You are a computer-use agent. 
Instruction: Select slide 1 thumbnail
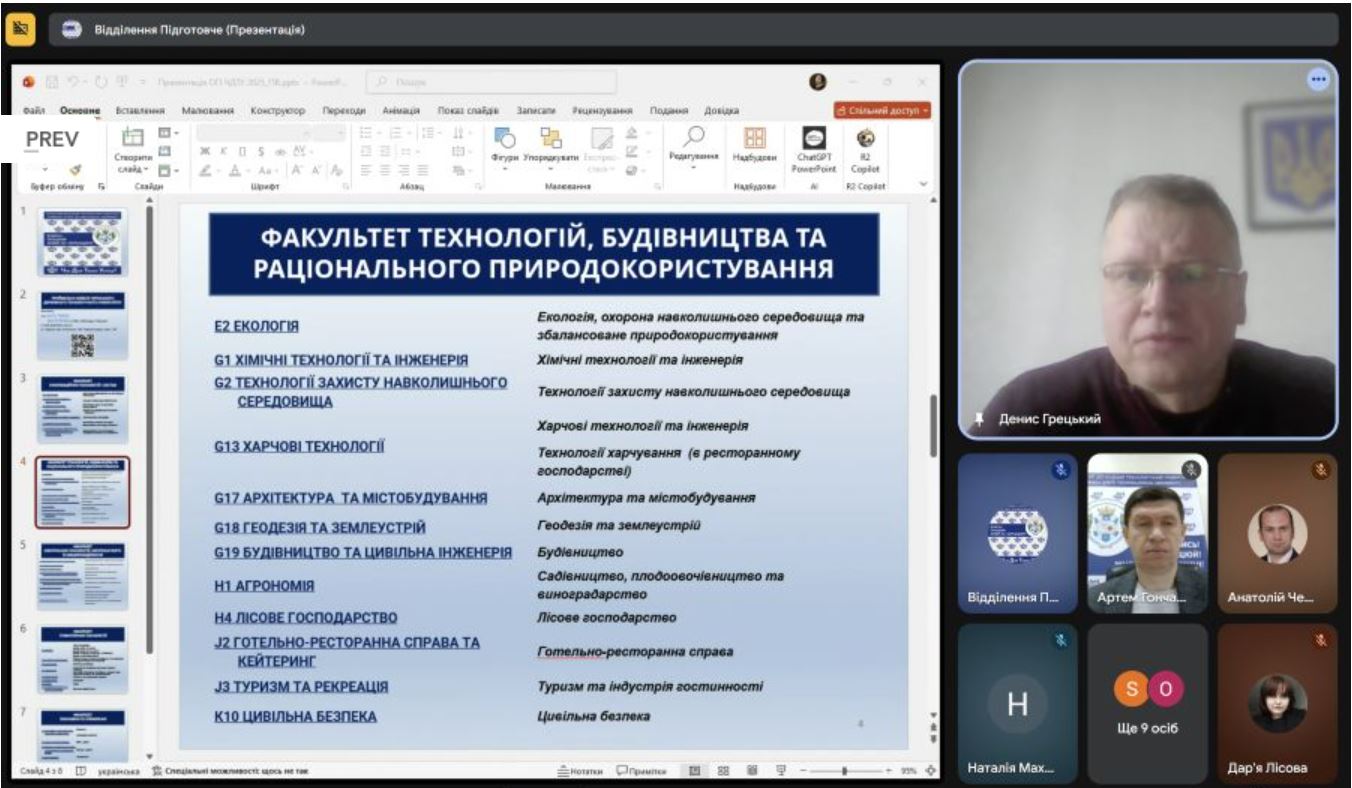(x=83, y=243)
